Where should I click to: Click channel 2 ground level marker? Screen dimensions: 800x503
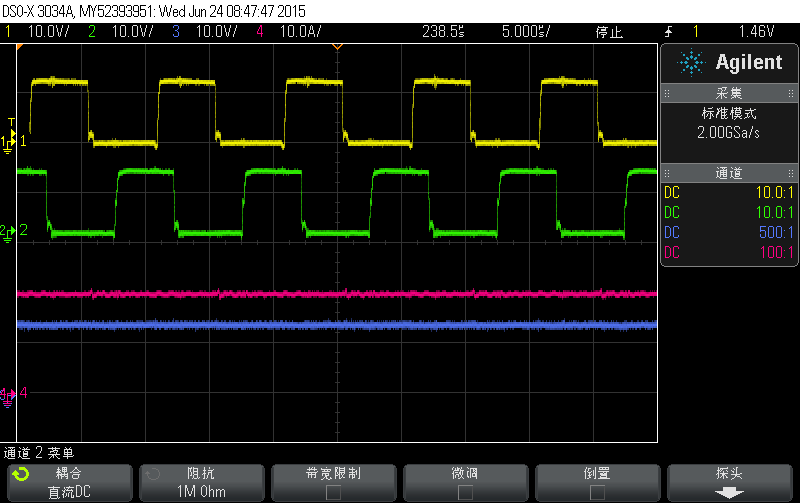tap(7, 233)
